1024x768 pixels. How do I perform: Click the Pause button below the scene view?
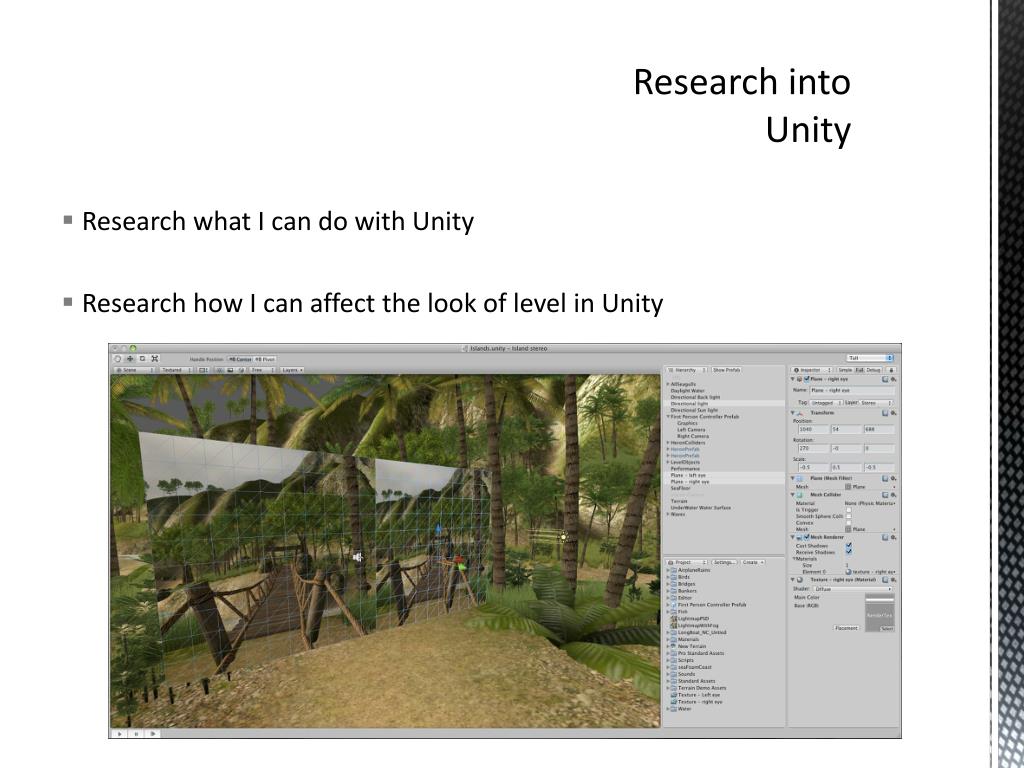tap(136, 734)
